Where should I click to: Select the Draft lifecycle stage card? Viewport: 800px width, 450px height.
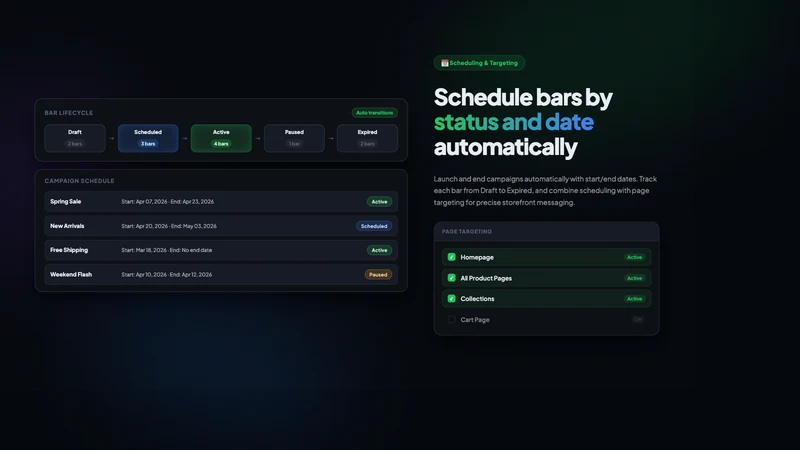coord(75,138)
